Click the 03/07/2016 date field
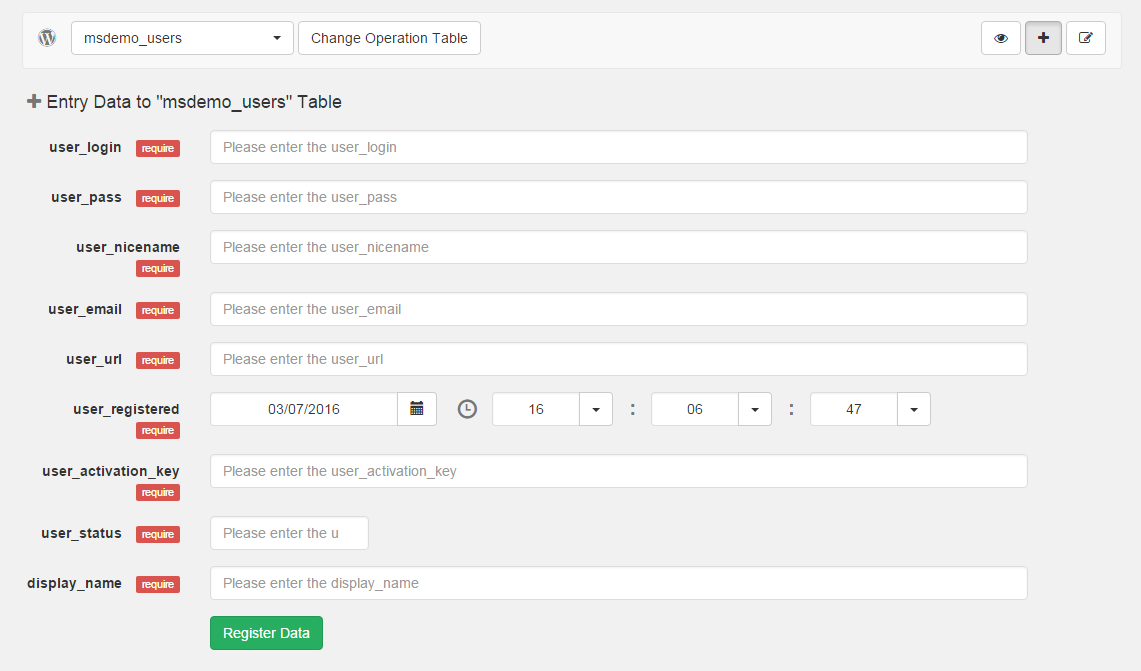 304,409
